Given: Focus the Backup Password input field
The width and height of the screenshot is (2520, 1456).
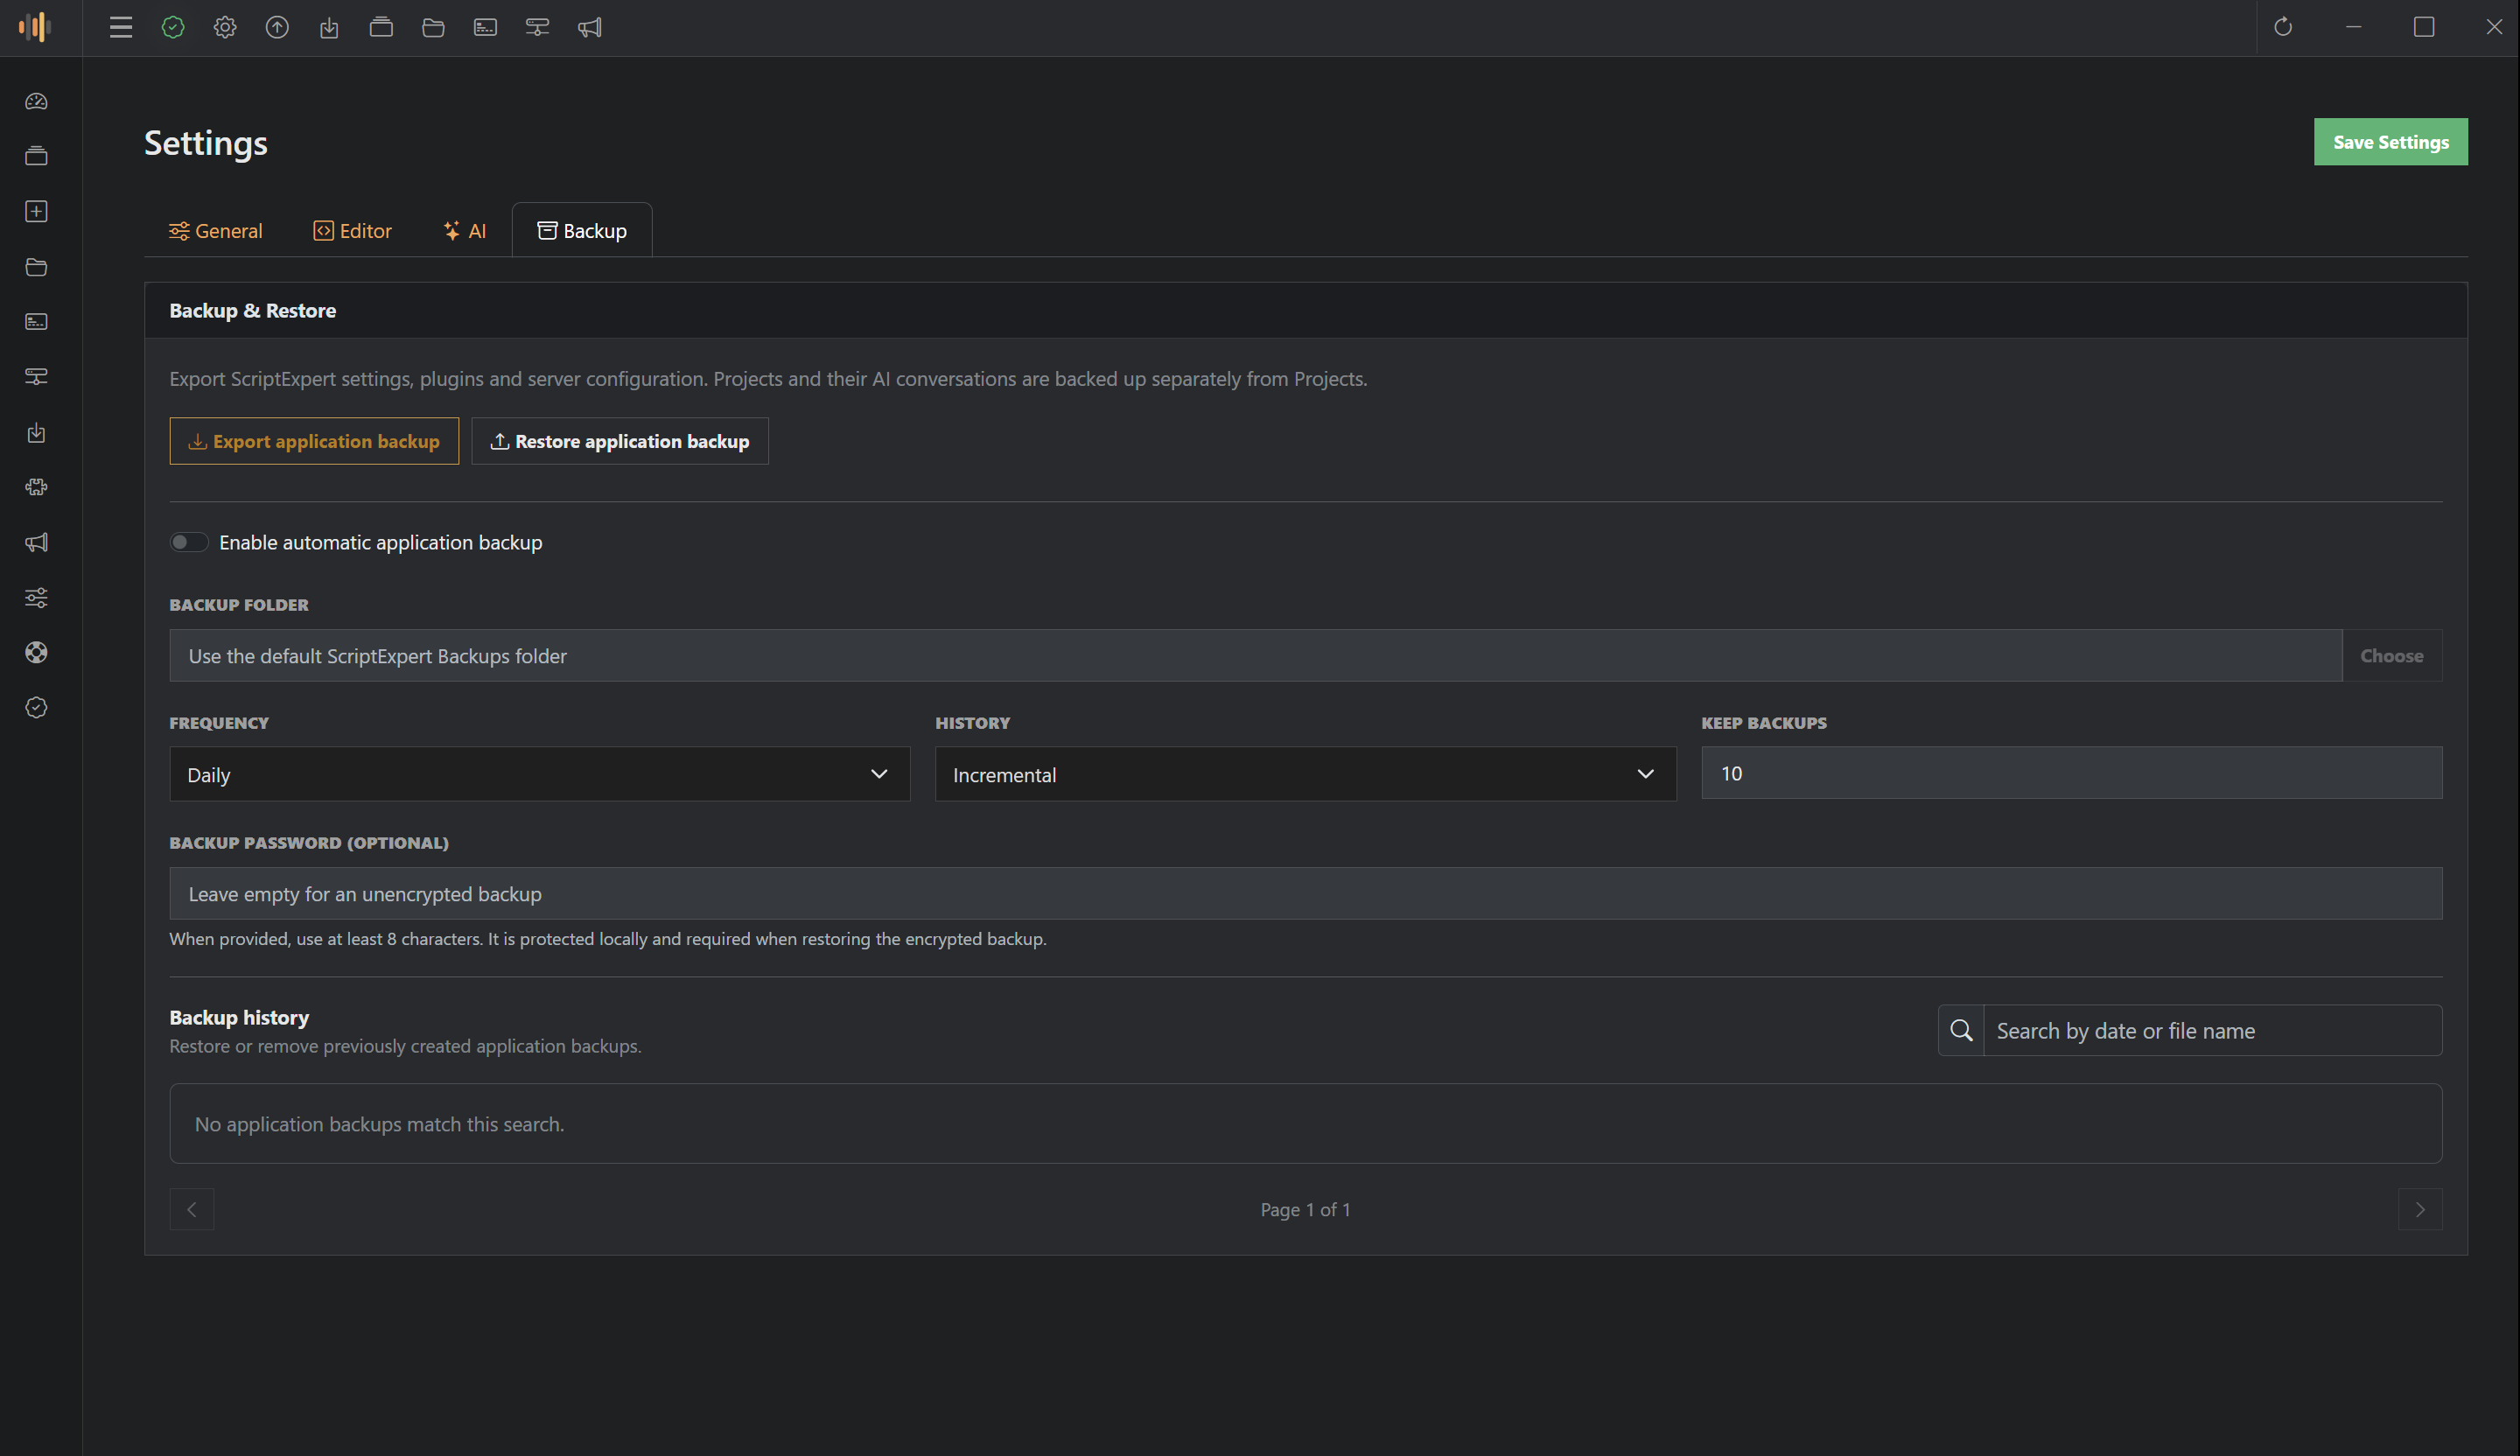Looking at the screenshot, I should [x=1306, y=894].
